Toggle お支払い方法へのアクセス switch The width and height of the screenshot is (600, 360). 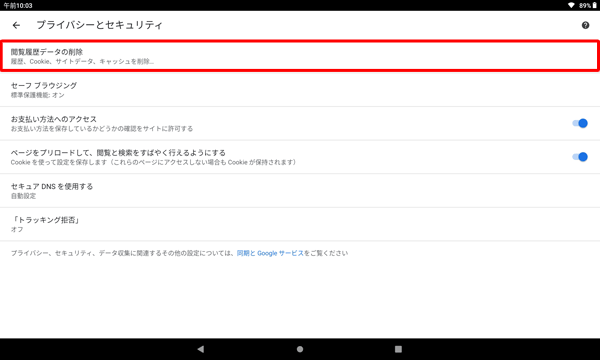[x=580, y=123]
